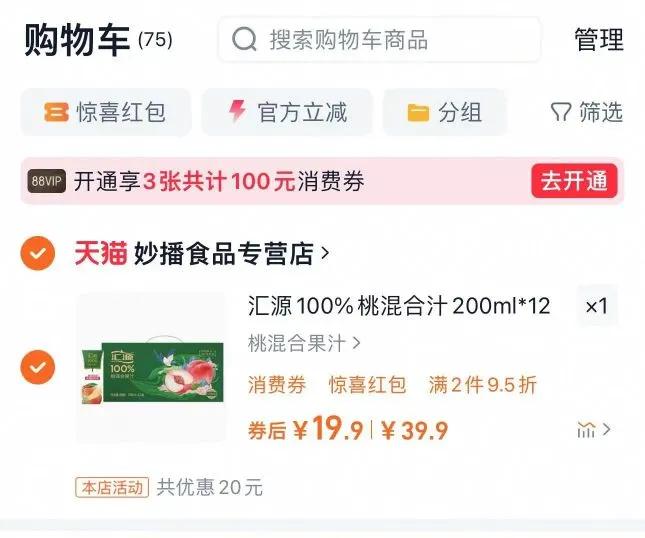645x538 pixels.
Task: Select the 分组 grouping tab
Action: (444, 112)
